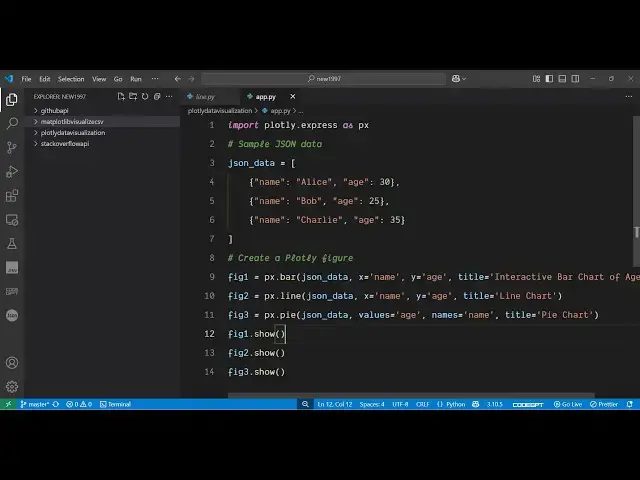Toggle bottom panel visibility
This screenshot has height=480, width=640.
[562, 79]
